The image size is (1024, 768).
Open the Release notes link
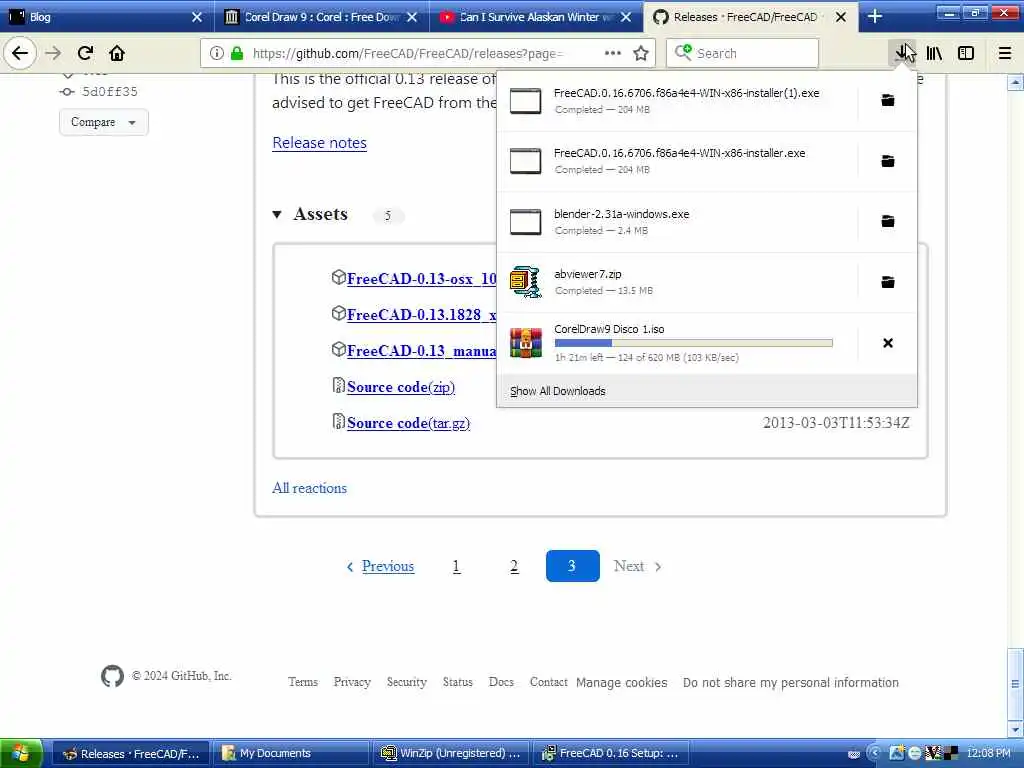(319, 142)
